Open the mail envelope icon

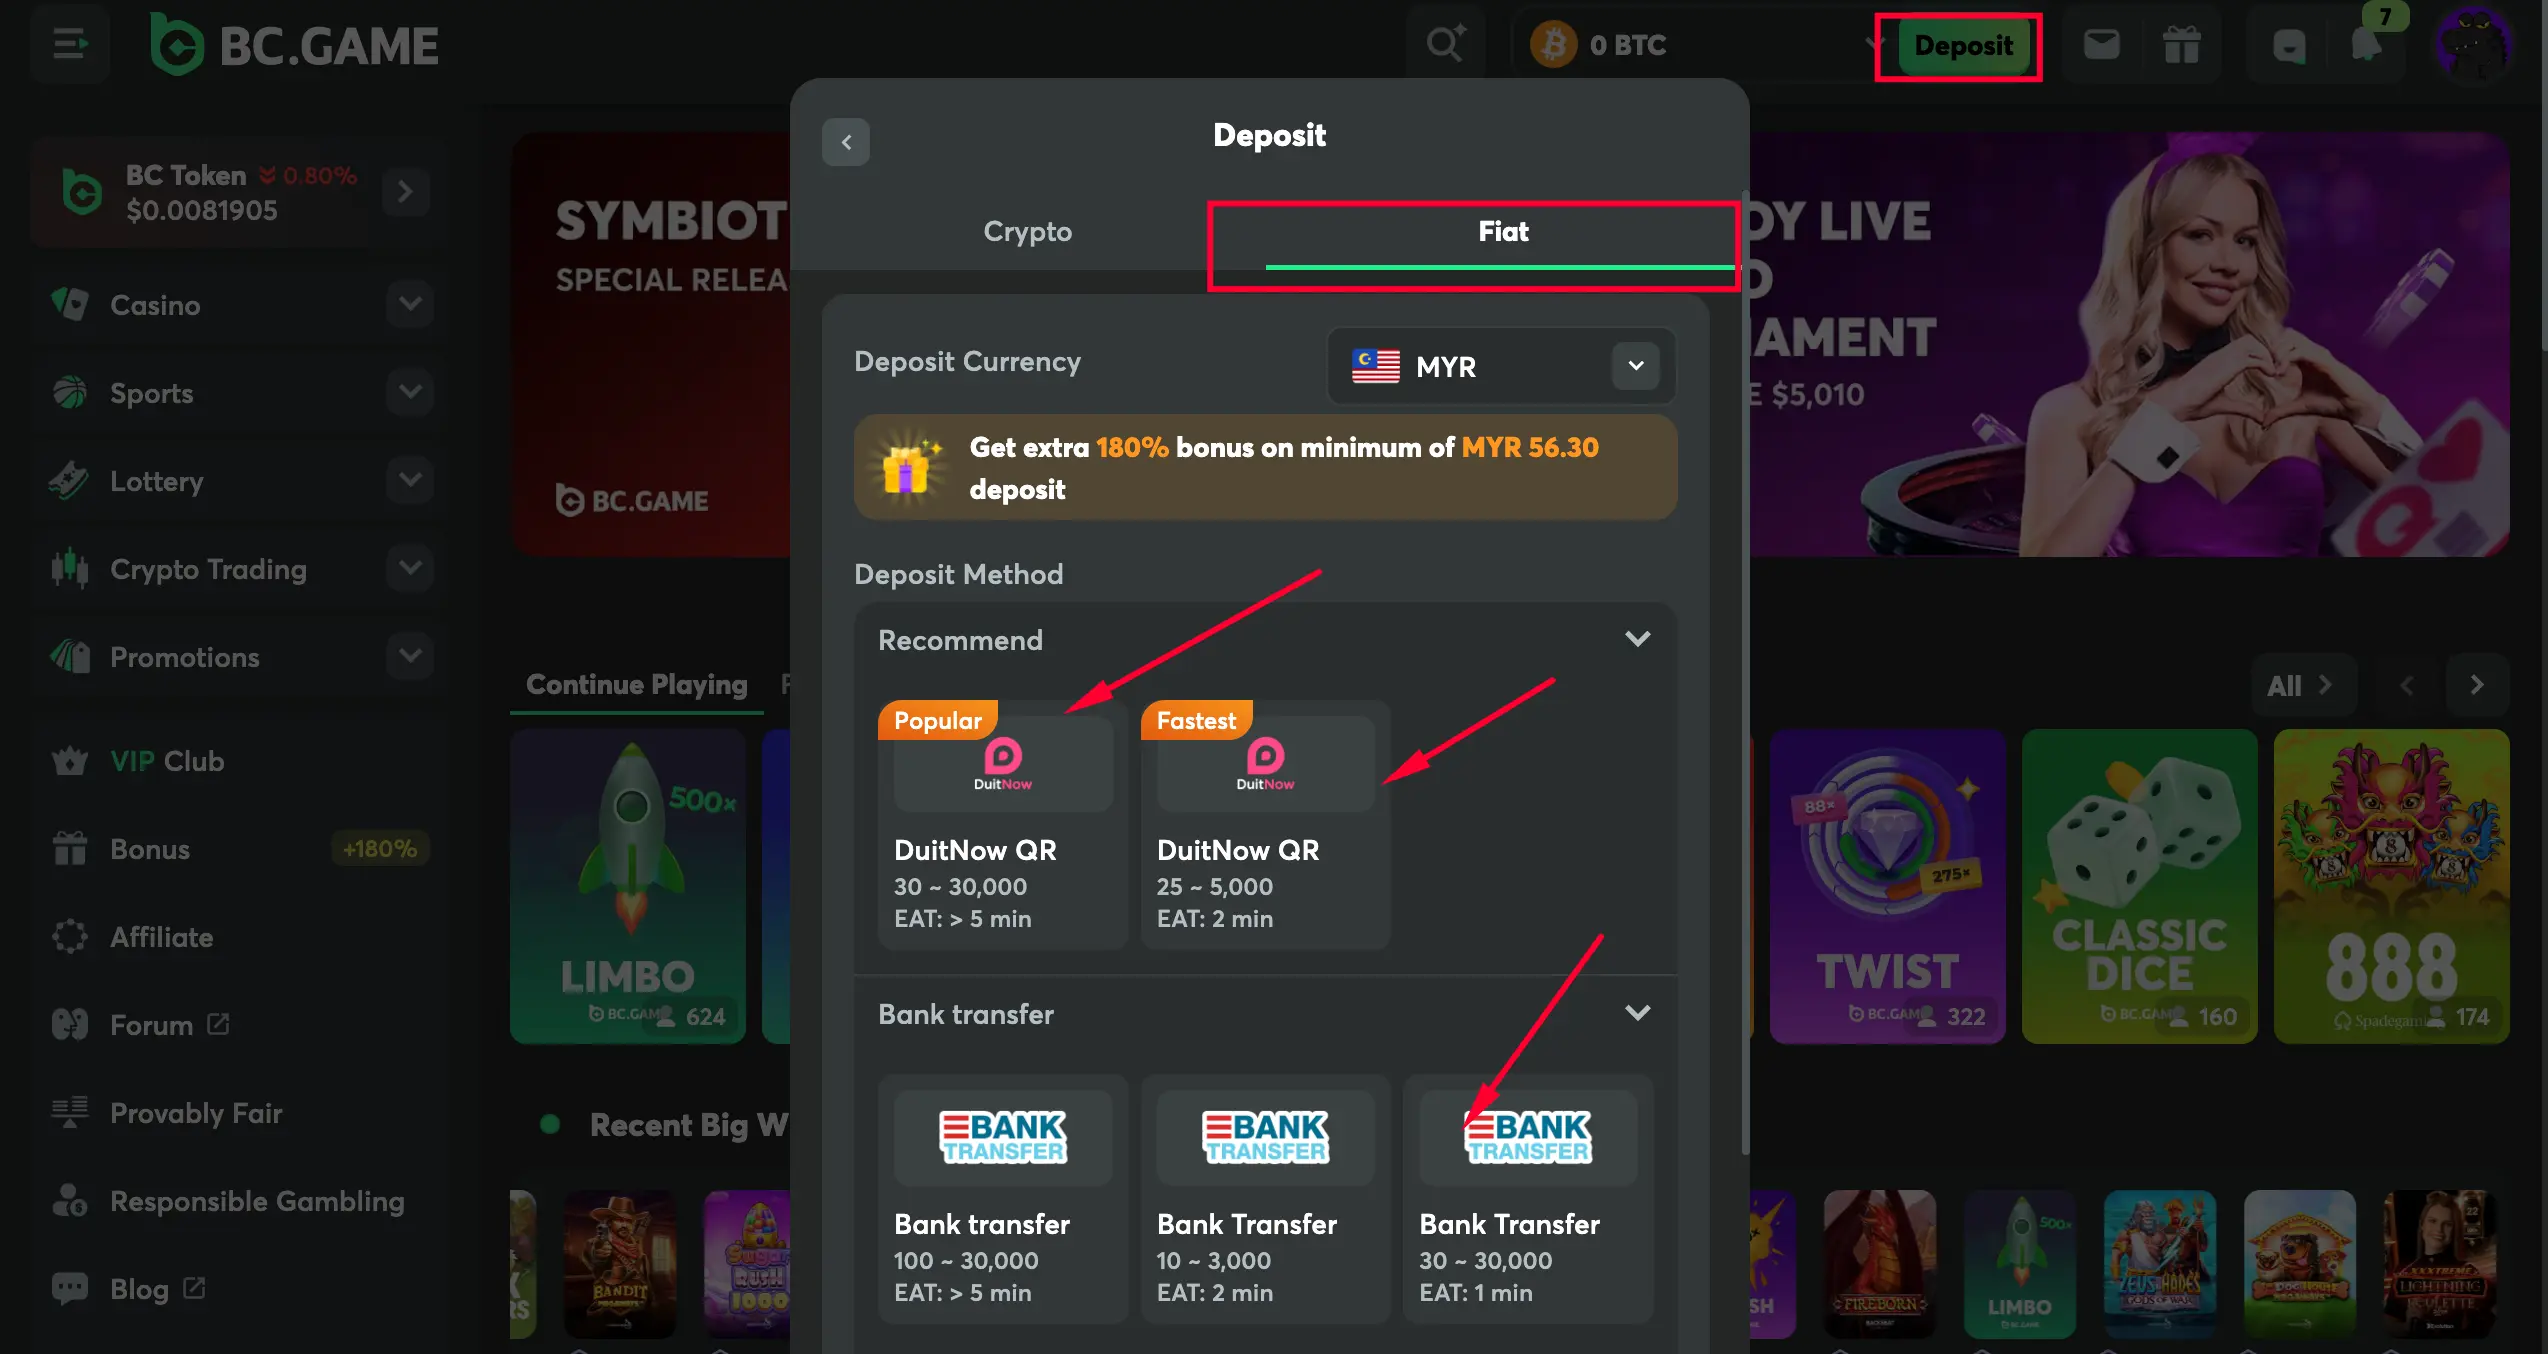click(2101, 44)
